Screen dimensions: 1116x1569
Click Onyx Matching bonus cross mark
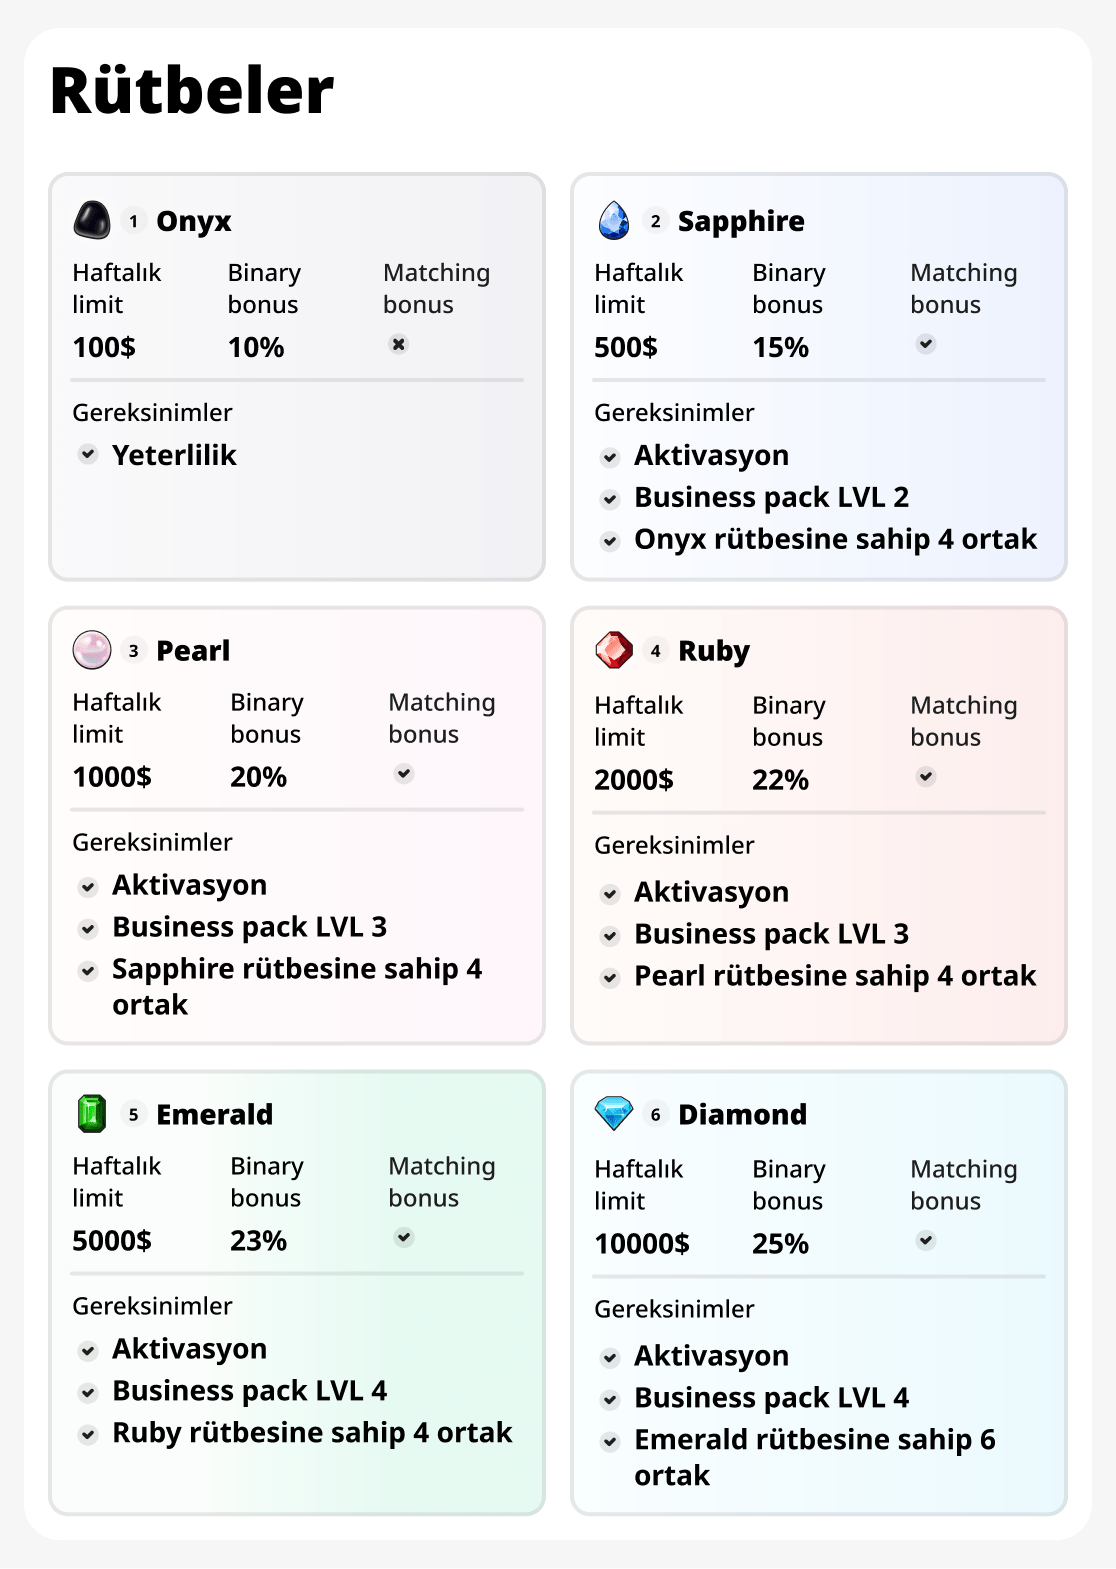click(x=399, y=344)
